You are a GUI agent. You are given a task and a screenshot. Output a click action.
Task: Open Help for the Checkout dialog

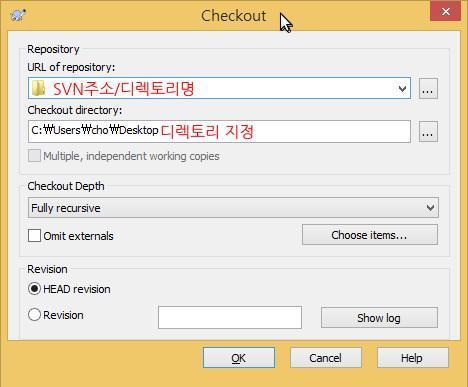pos(412,358)
